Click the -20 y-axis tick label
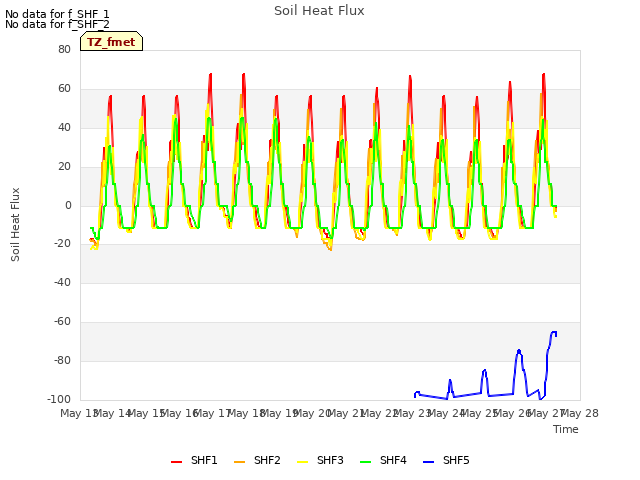Screen dimensions: 640x480 pos(62,244)
